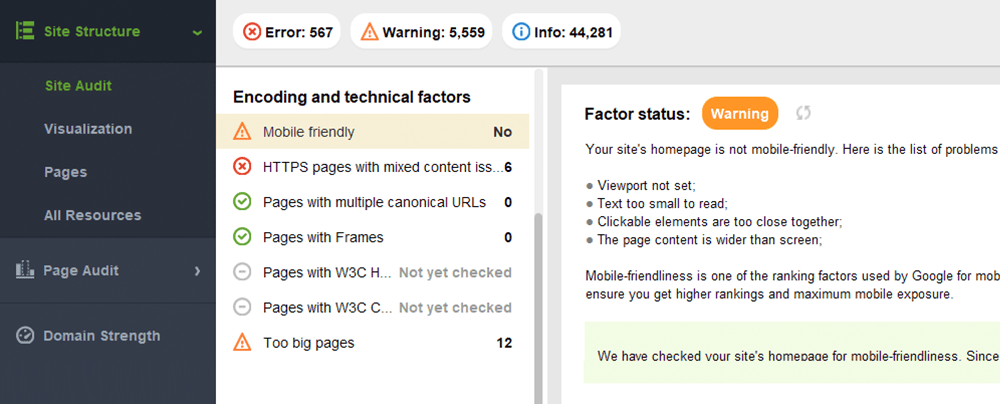
Task: Go to All Resources in sidebar
Action: click(92, 215)
